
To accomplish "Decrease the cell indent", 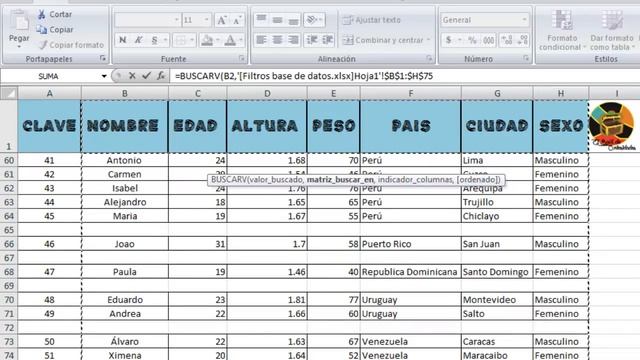I will [x=312, y=40].
